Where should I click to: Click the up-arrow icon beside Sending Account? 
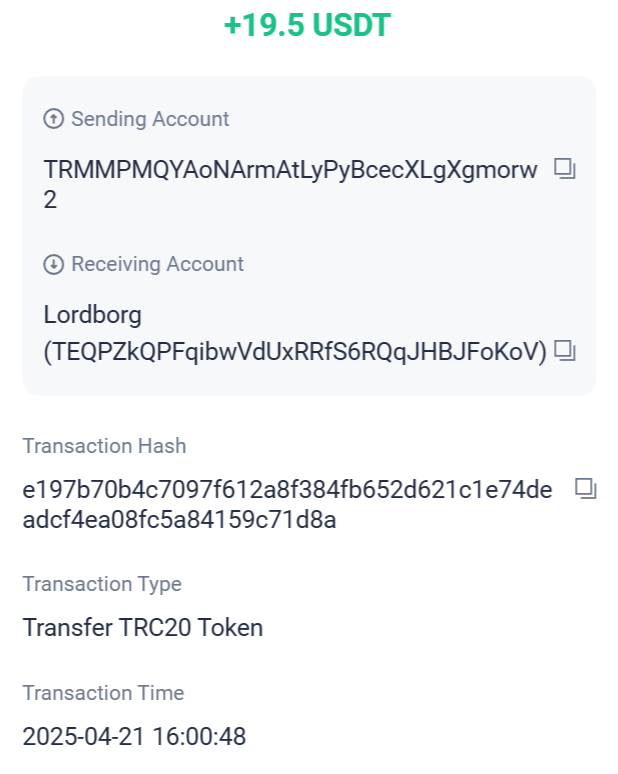(53, 119)
